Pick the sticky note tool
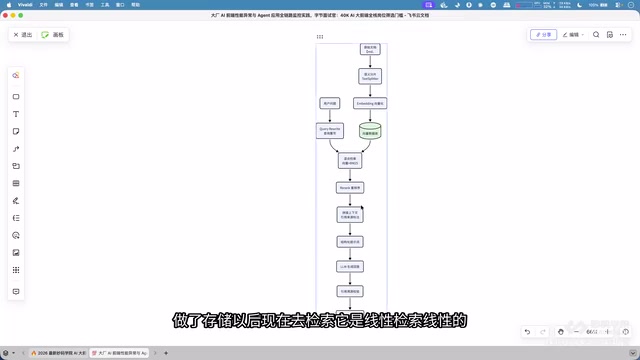Screen dimensions: 640x360 tap(16, 131)
